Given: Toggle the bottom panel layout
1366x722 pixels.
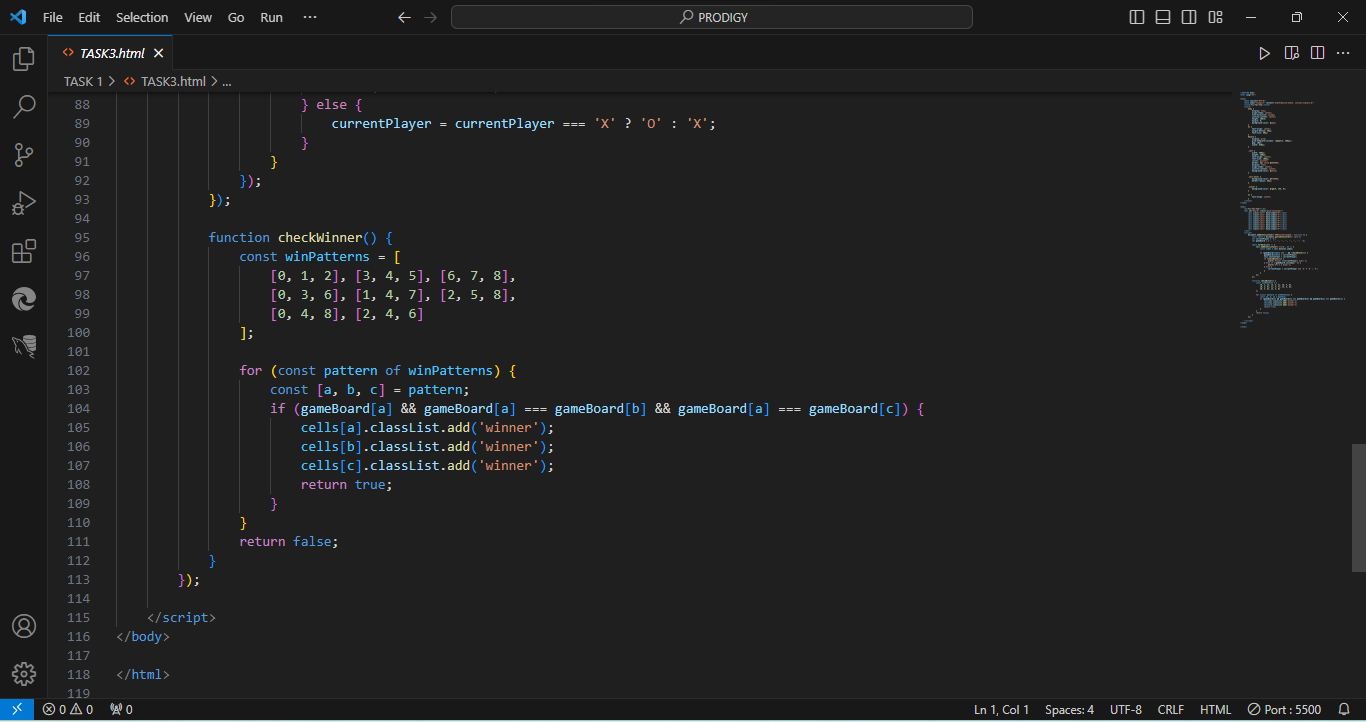Looking at the screenshot, I should pos(1163,17).
